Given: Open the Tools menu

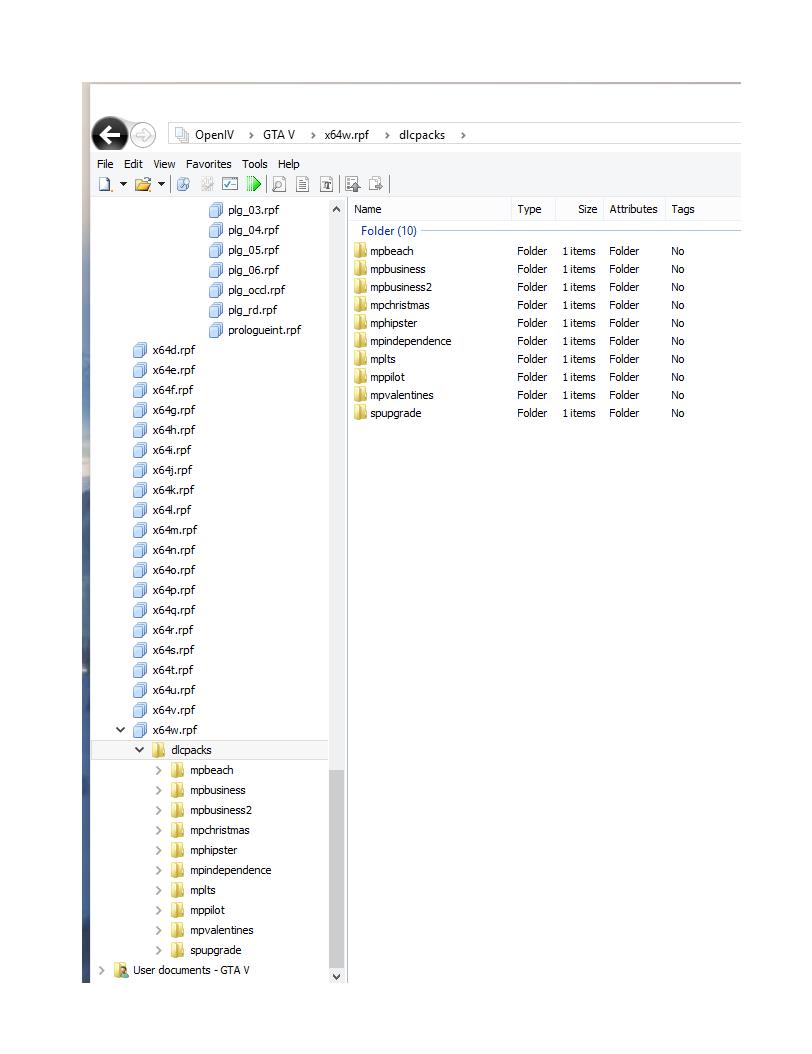Looking at the screenshot, I should pyautogui.click(x=255, y=164).
